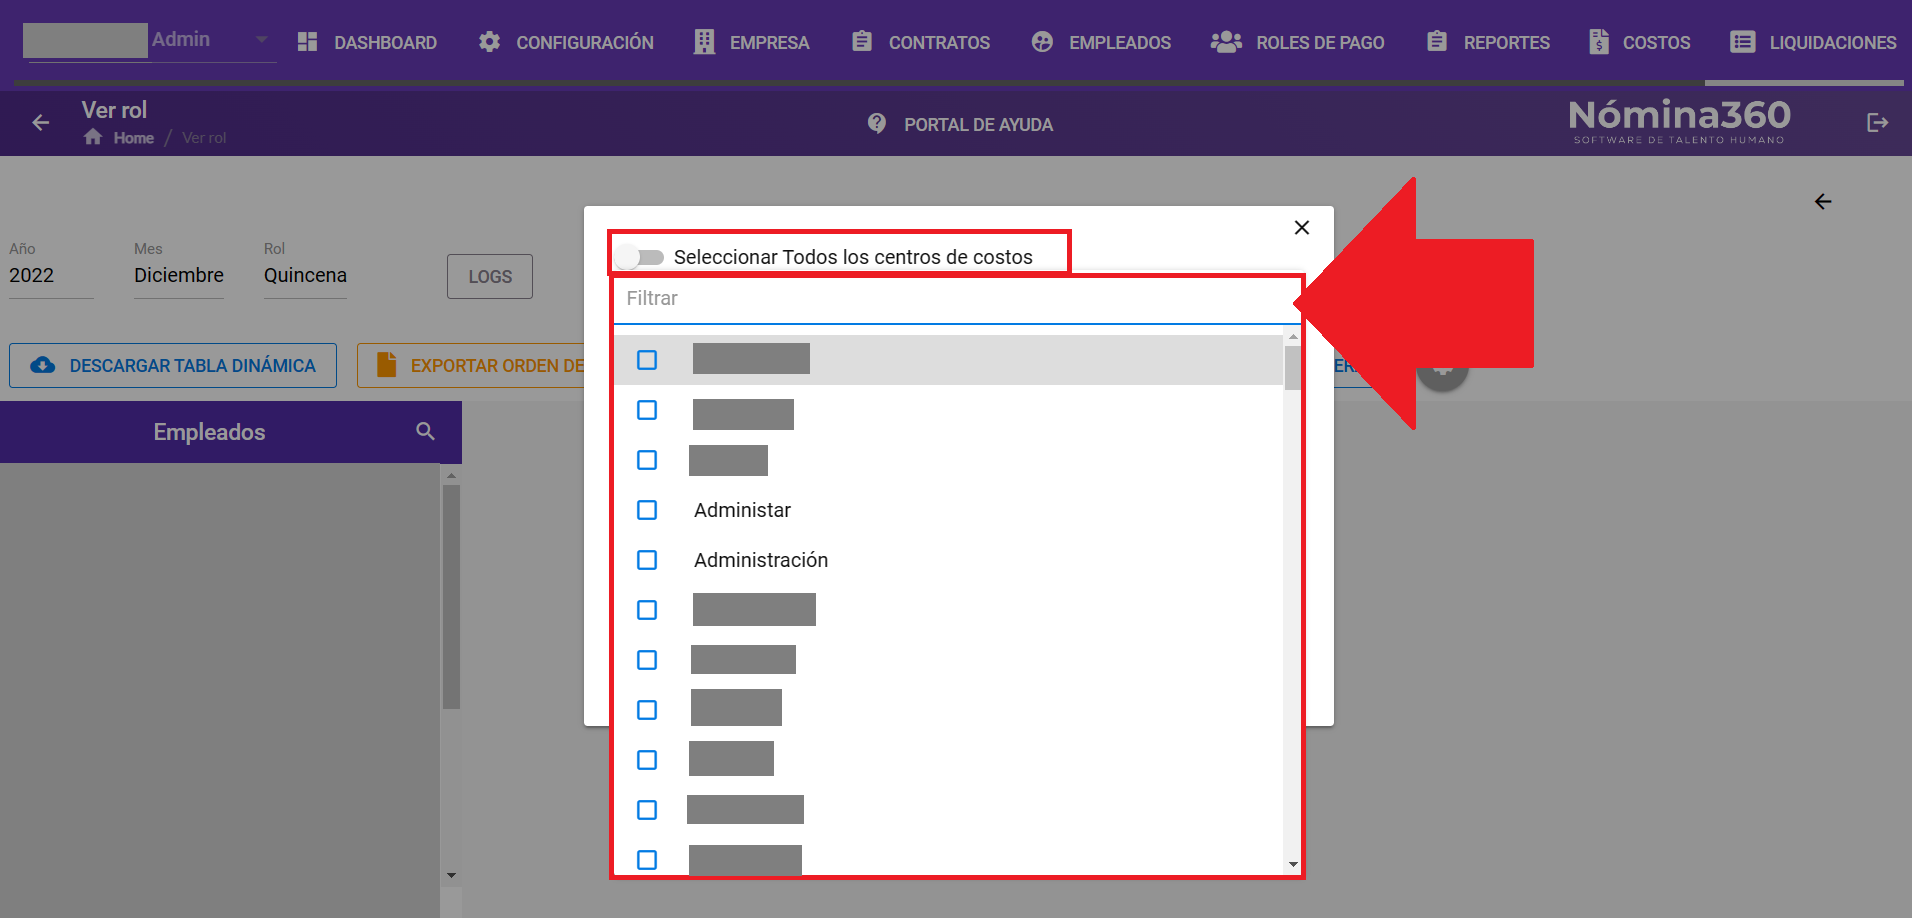
Task: Open the Roles de Pago menu
Action: (x=1298, y=42)
